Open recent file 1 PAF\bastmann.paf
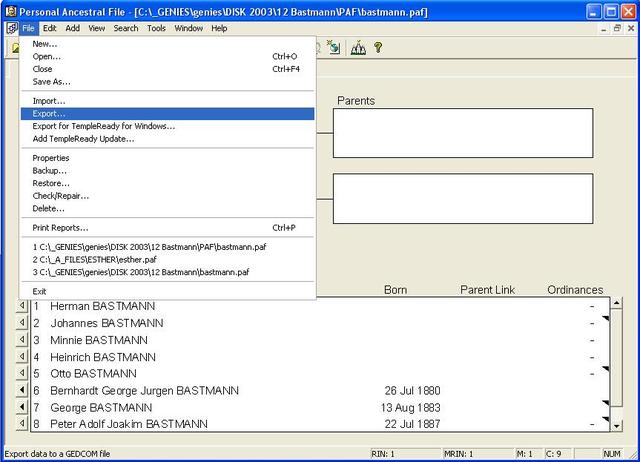The height and width of the screenshot is (462, 640). 167,247
